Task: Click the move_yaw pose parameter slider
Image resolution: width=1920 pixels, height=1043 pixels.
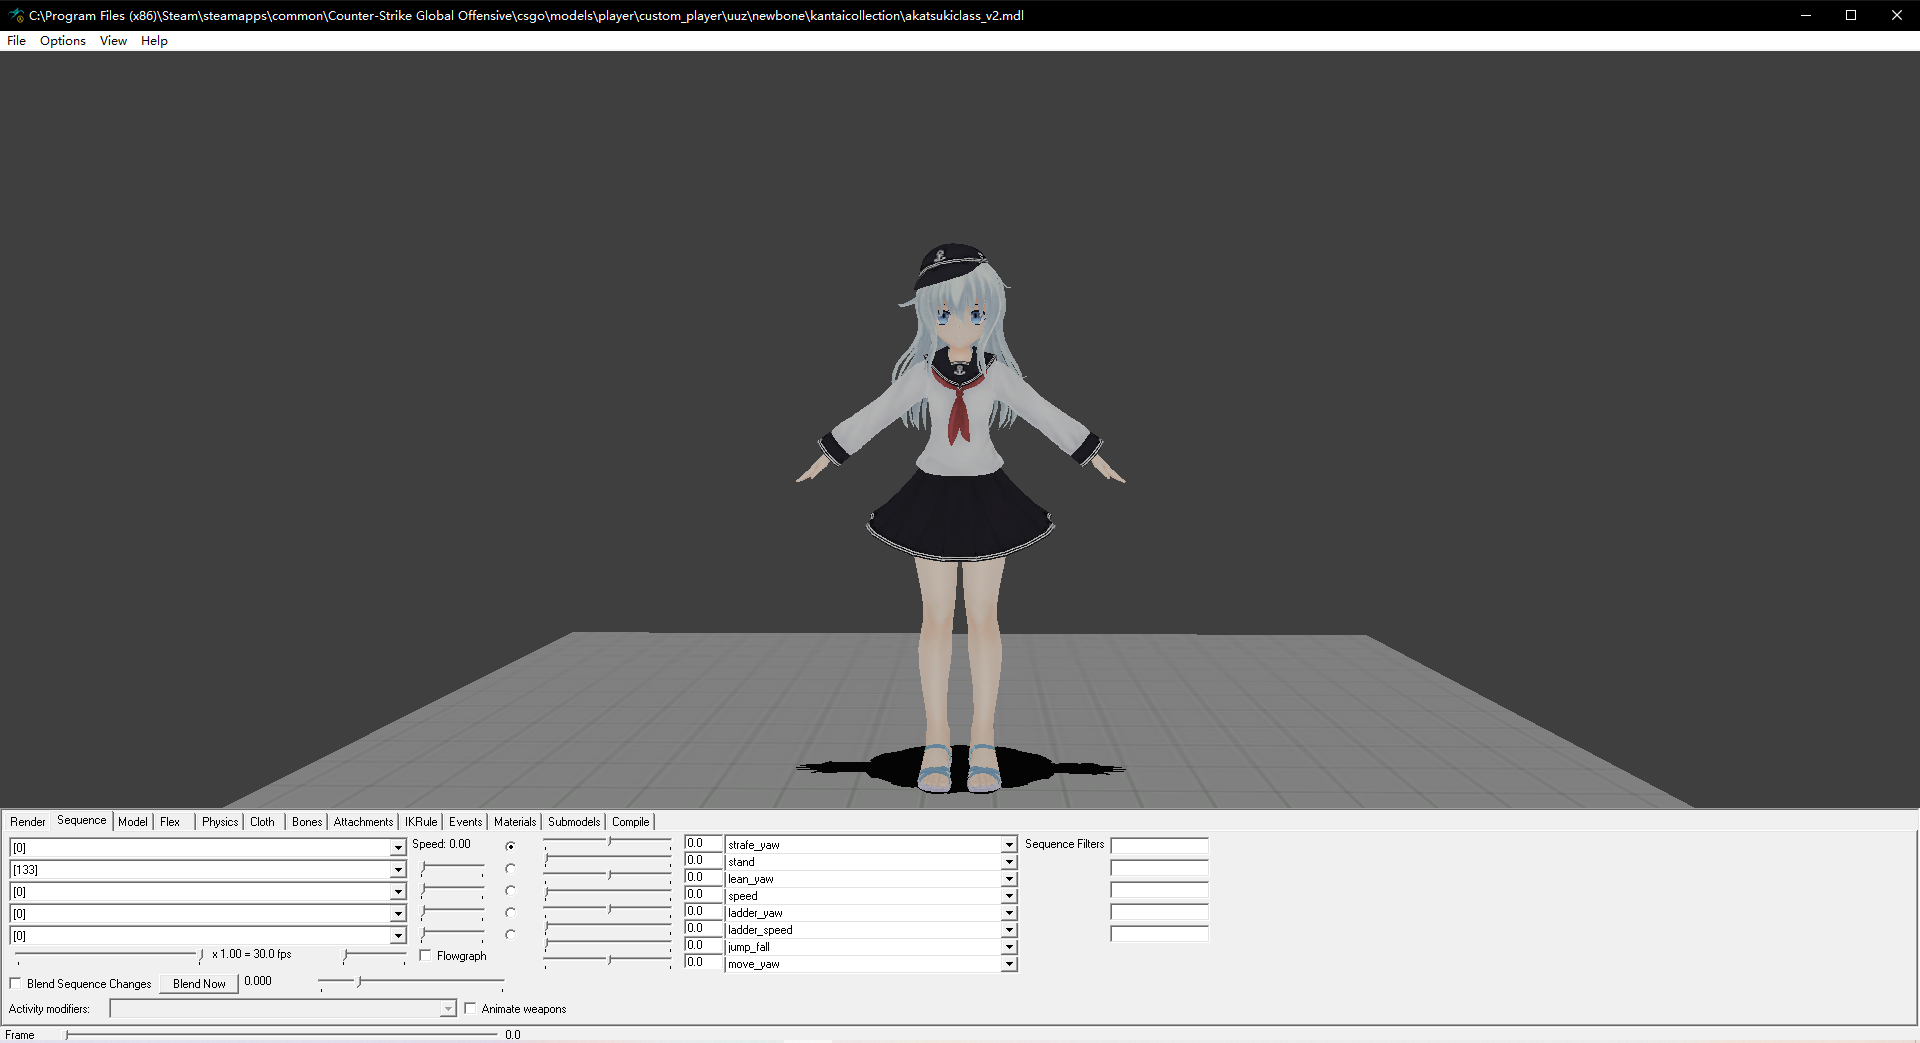Action: pyautogui.click(x=608, y=960)
